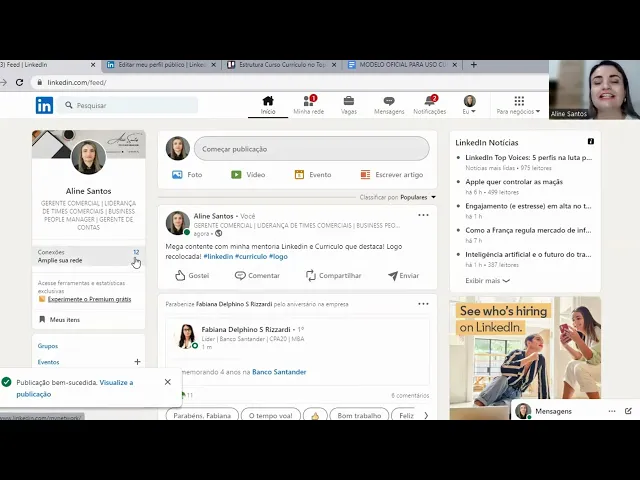
Task: Select the O tempo voa! quick reply
Action: (271, 415)
